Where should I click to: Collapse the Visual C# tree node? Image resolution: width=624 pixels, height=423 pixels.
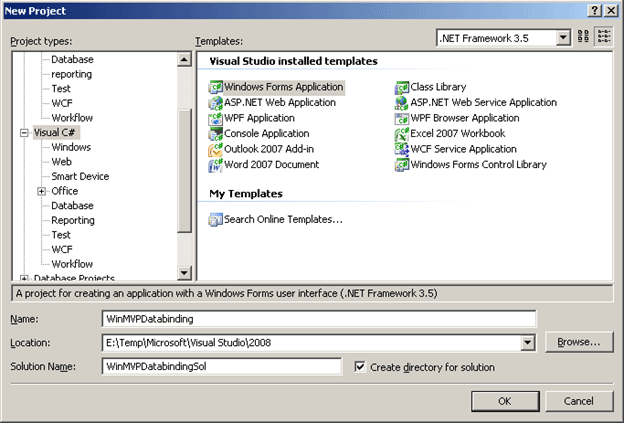pos(25,133)
